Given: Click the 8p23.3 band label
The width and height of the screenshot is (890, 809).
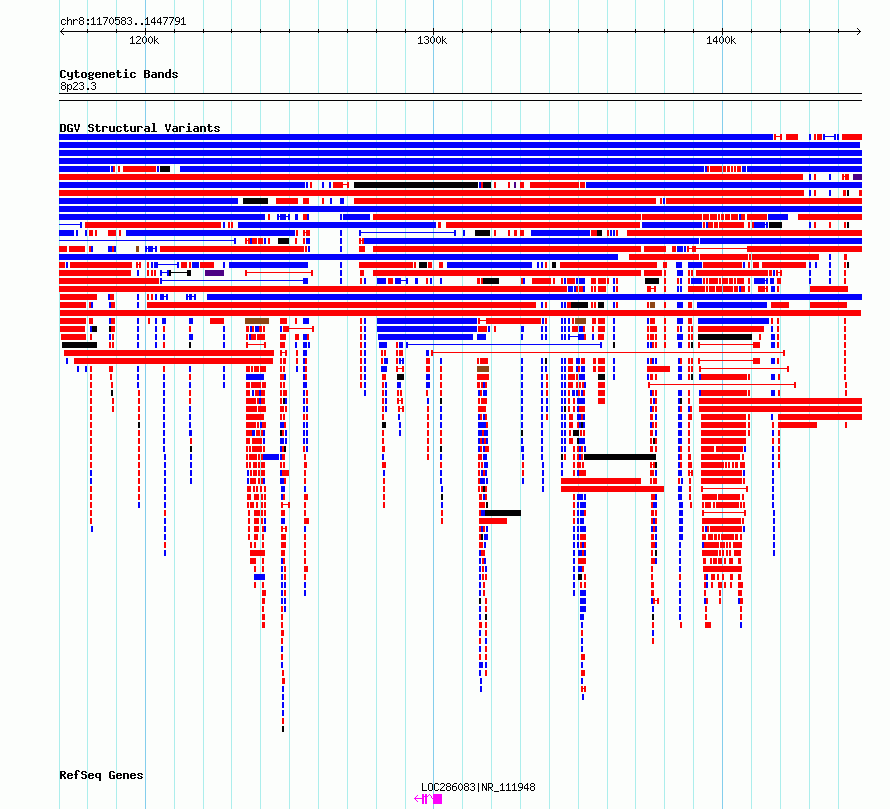Looking at the screenshot, I should coord(78,86).
